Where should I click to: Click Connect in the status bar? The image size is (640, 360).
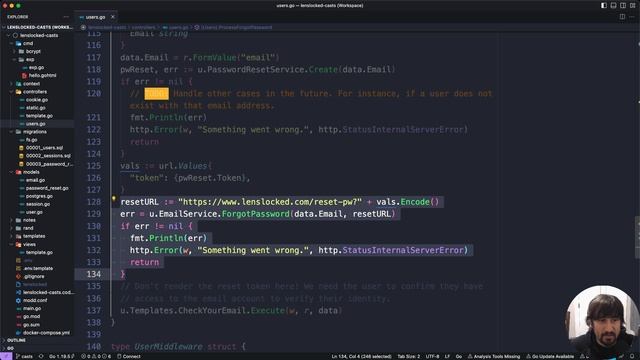[129, 356]
